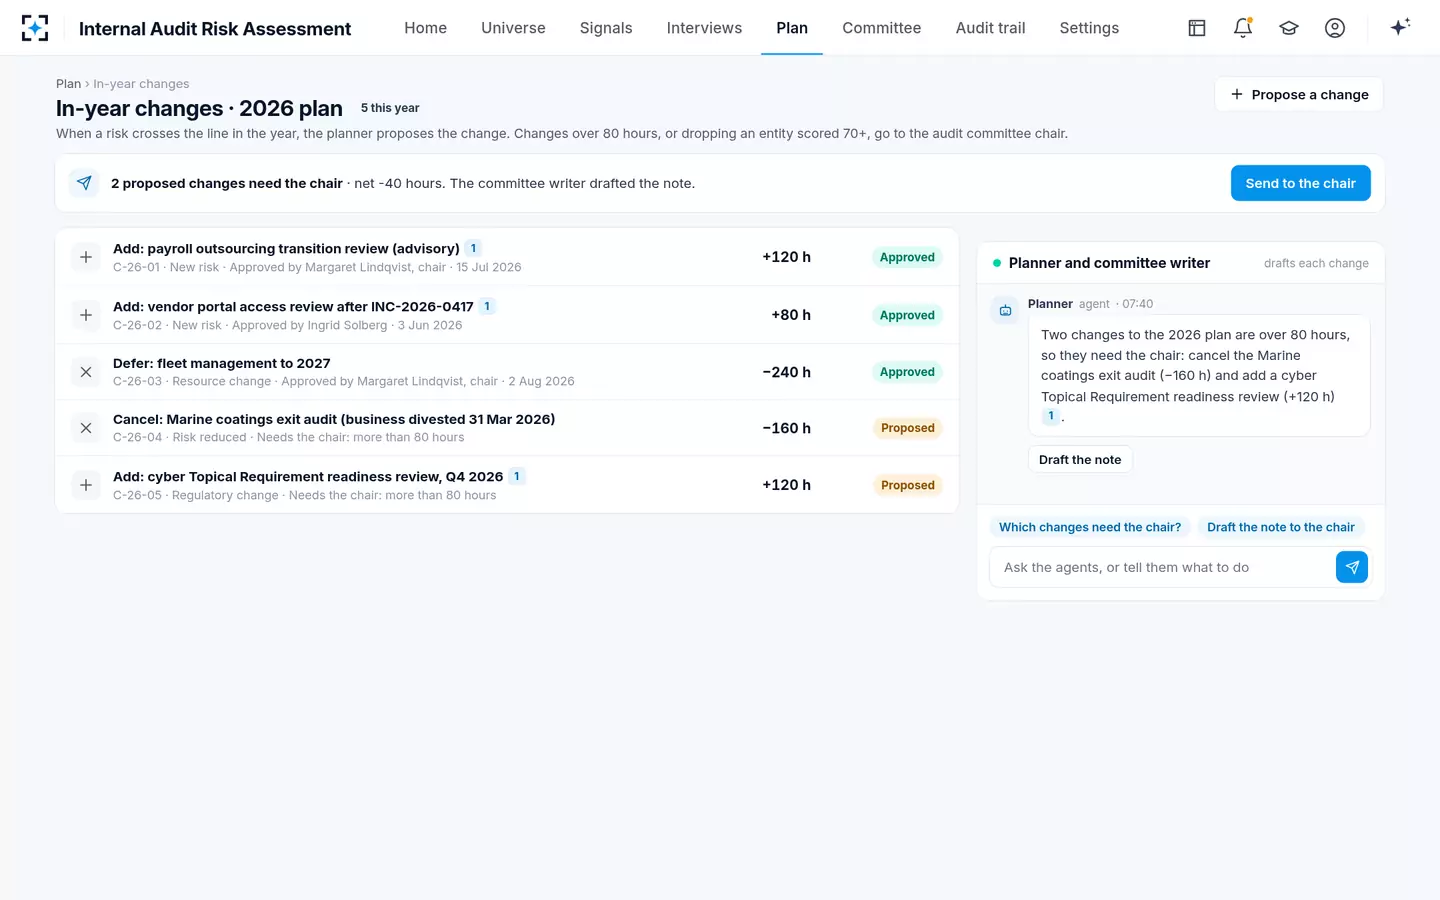The image size is (1440, 900).
Task: Click the plus icon on payroll outsourcing row
Action: [86, 257]
